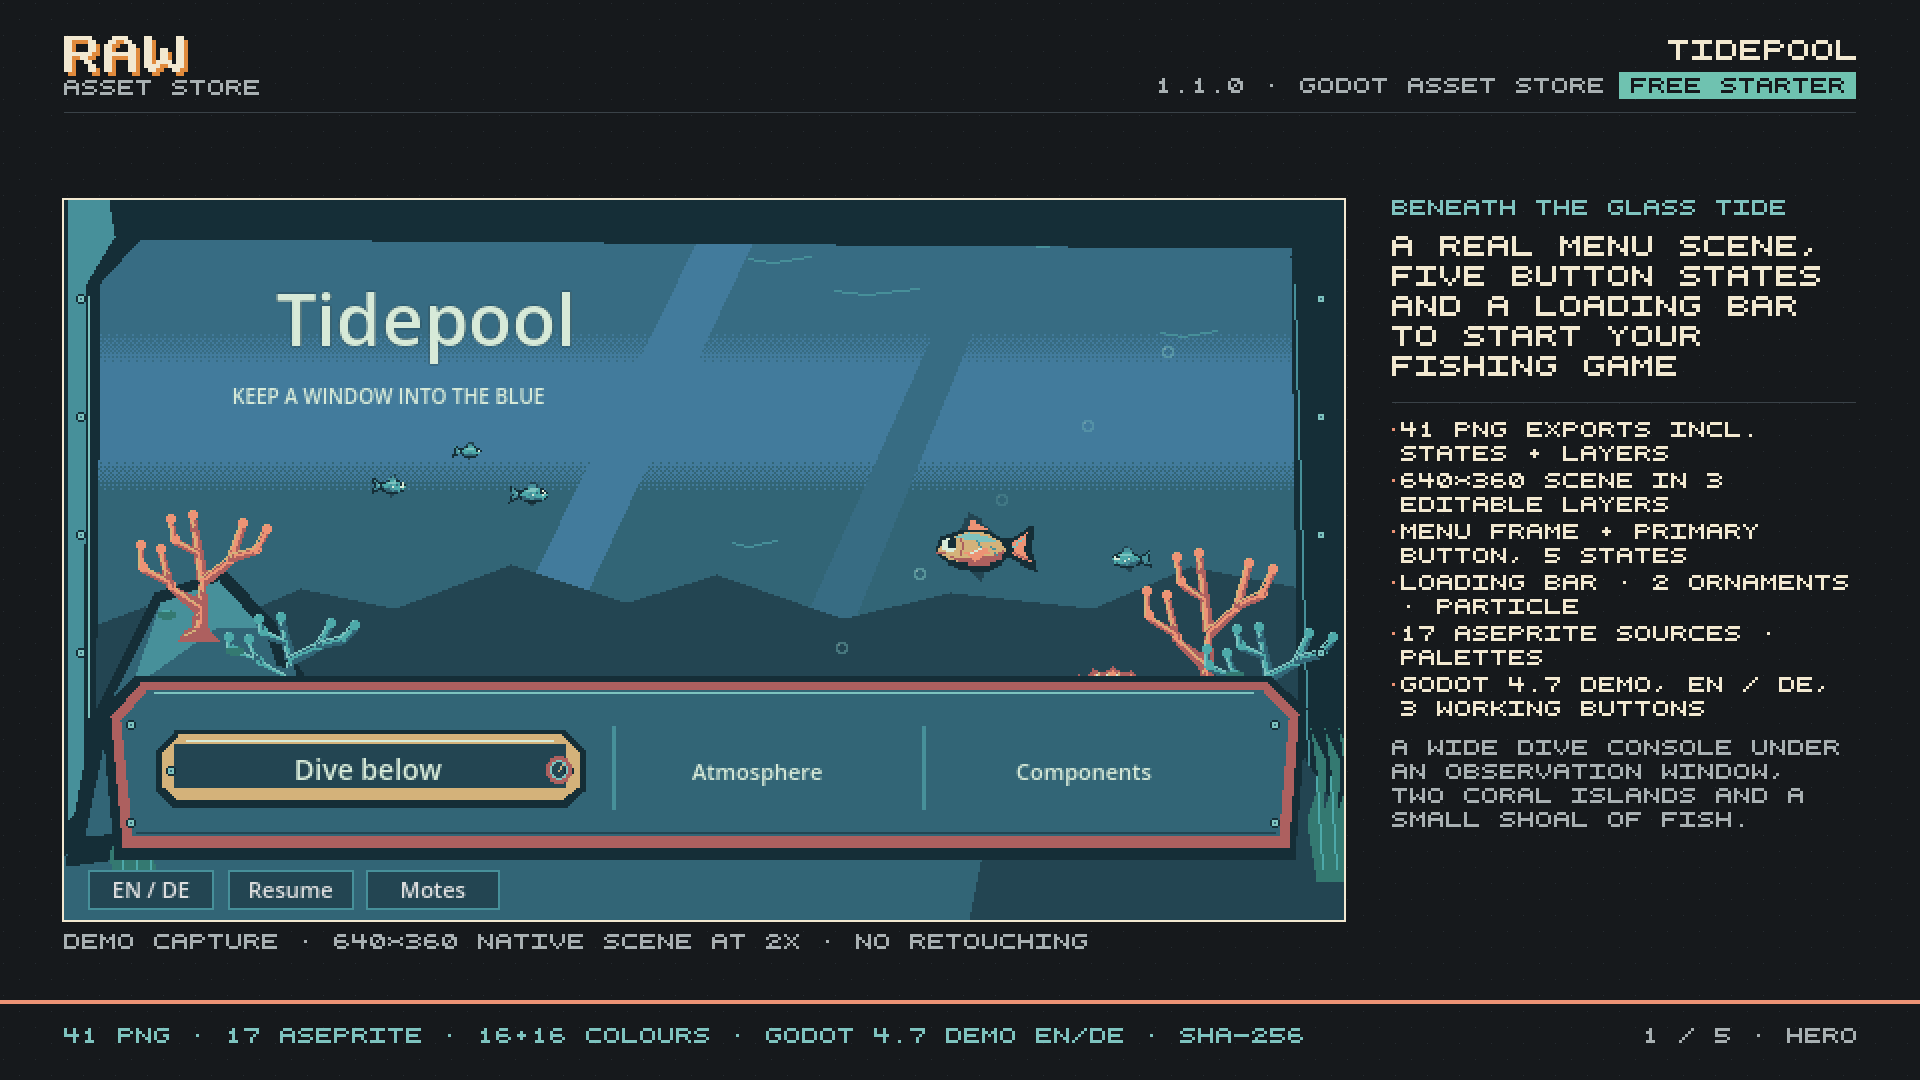Click '16+16 colours' in the footer

594,1036
